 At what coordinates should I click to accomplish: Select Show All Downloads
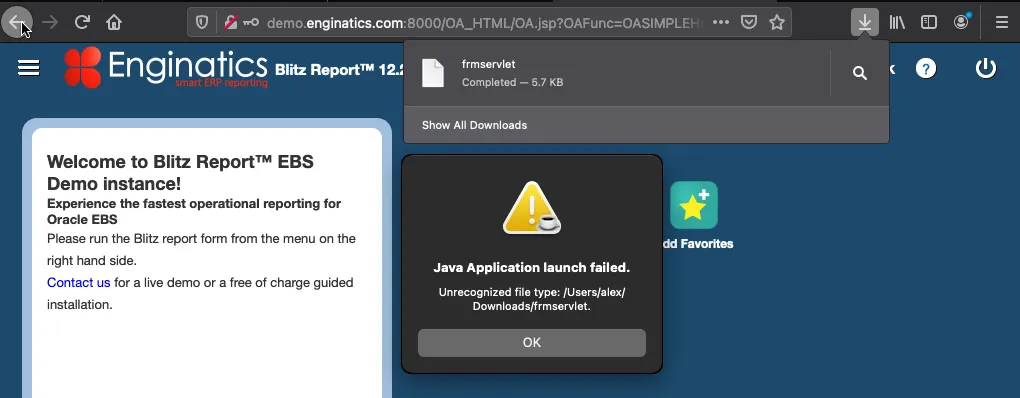pos(474,125)
